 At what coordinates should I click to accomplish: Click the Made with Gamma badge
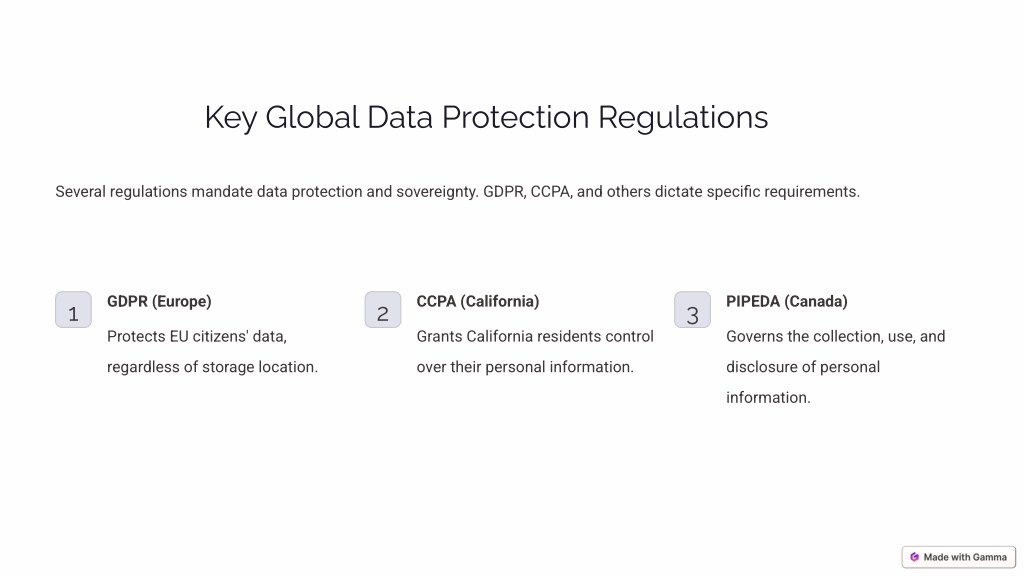coord(959,557)
